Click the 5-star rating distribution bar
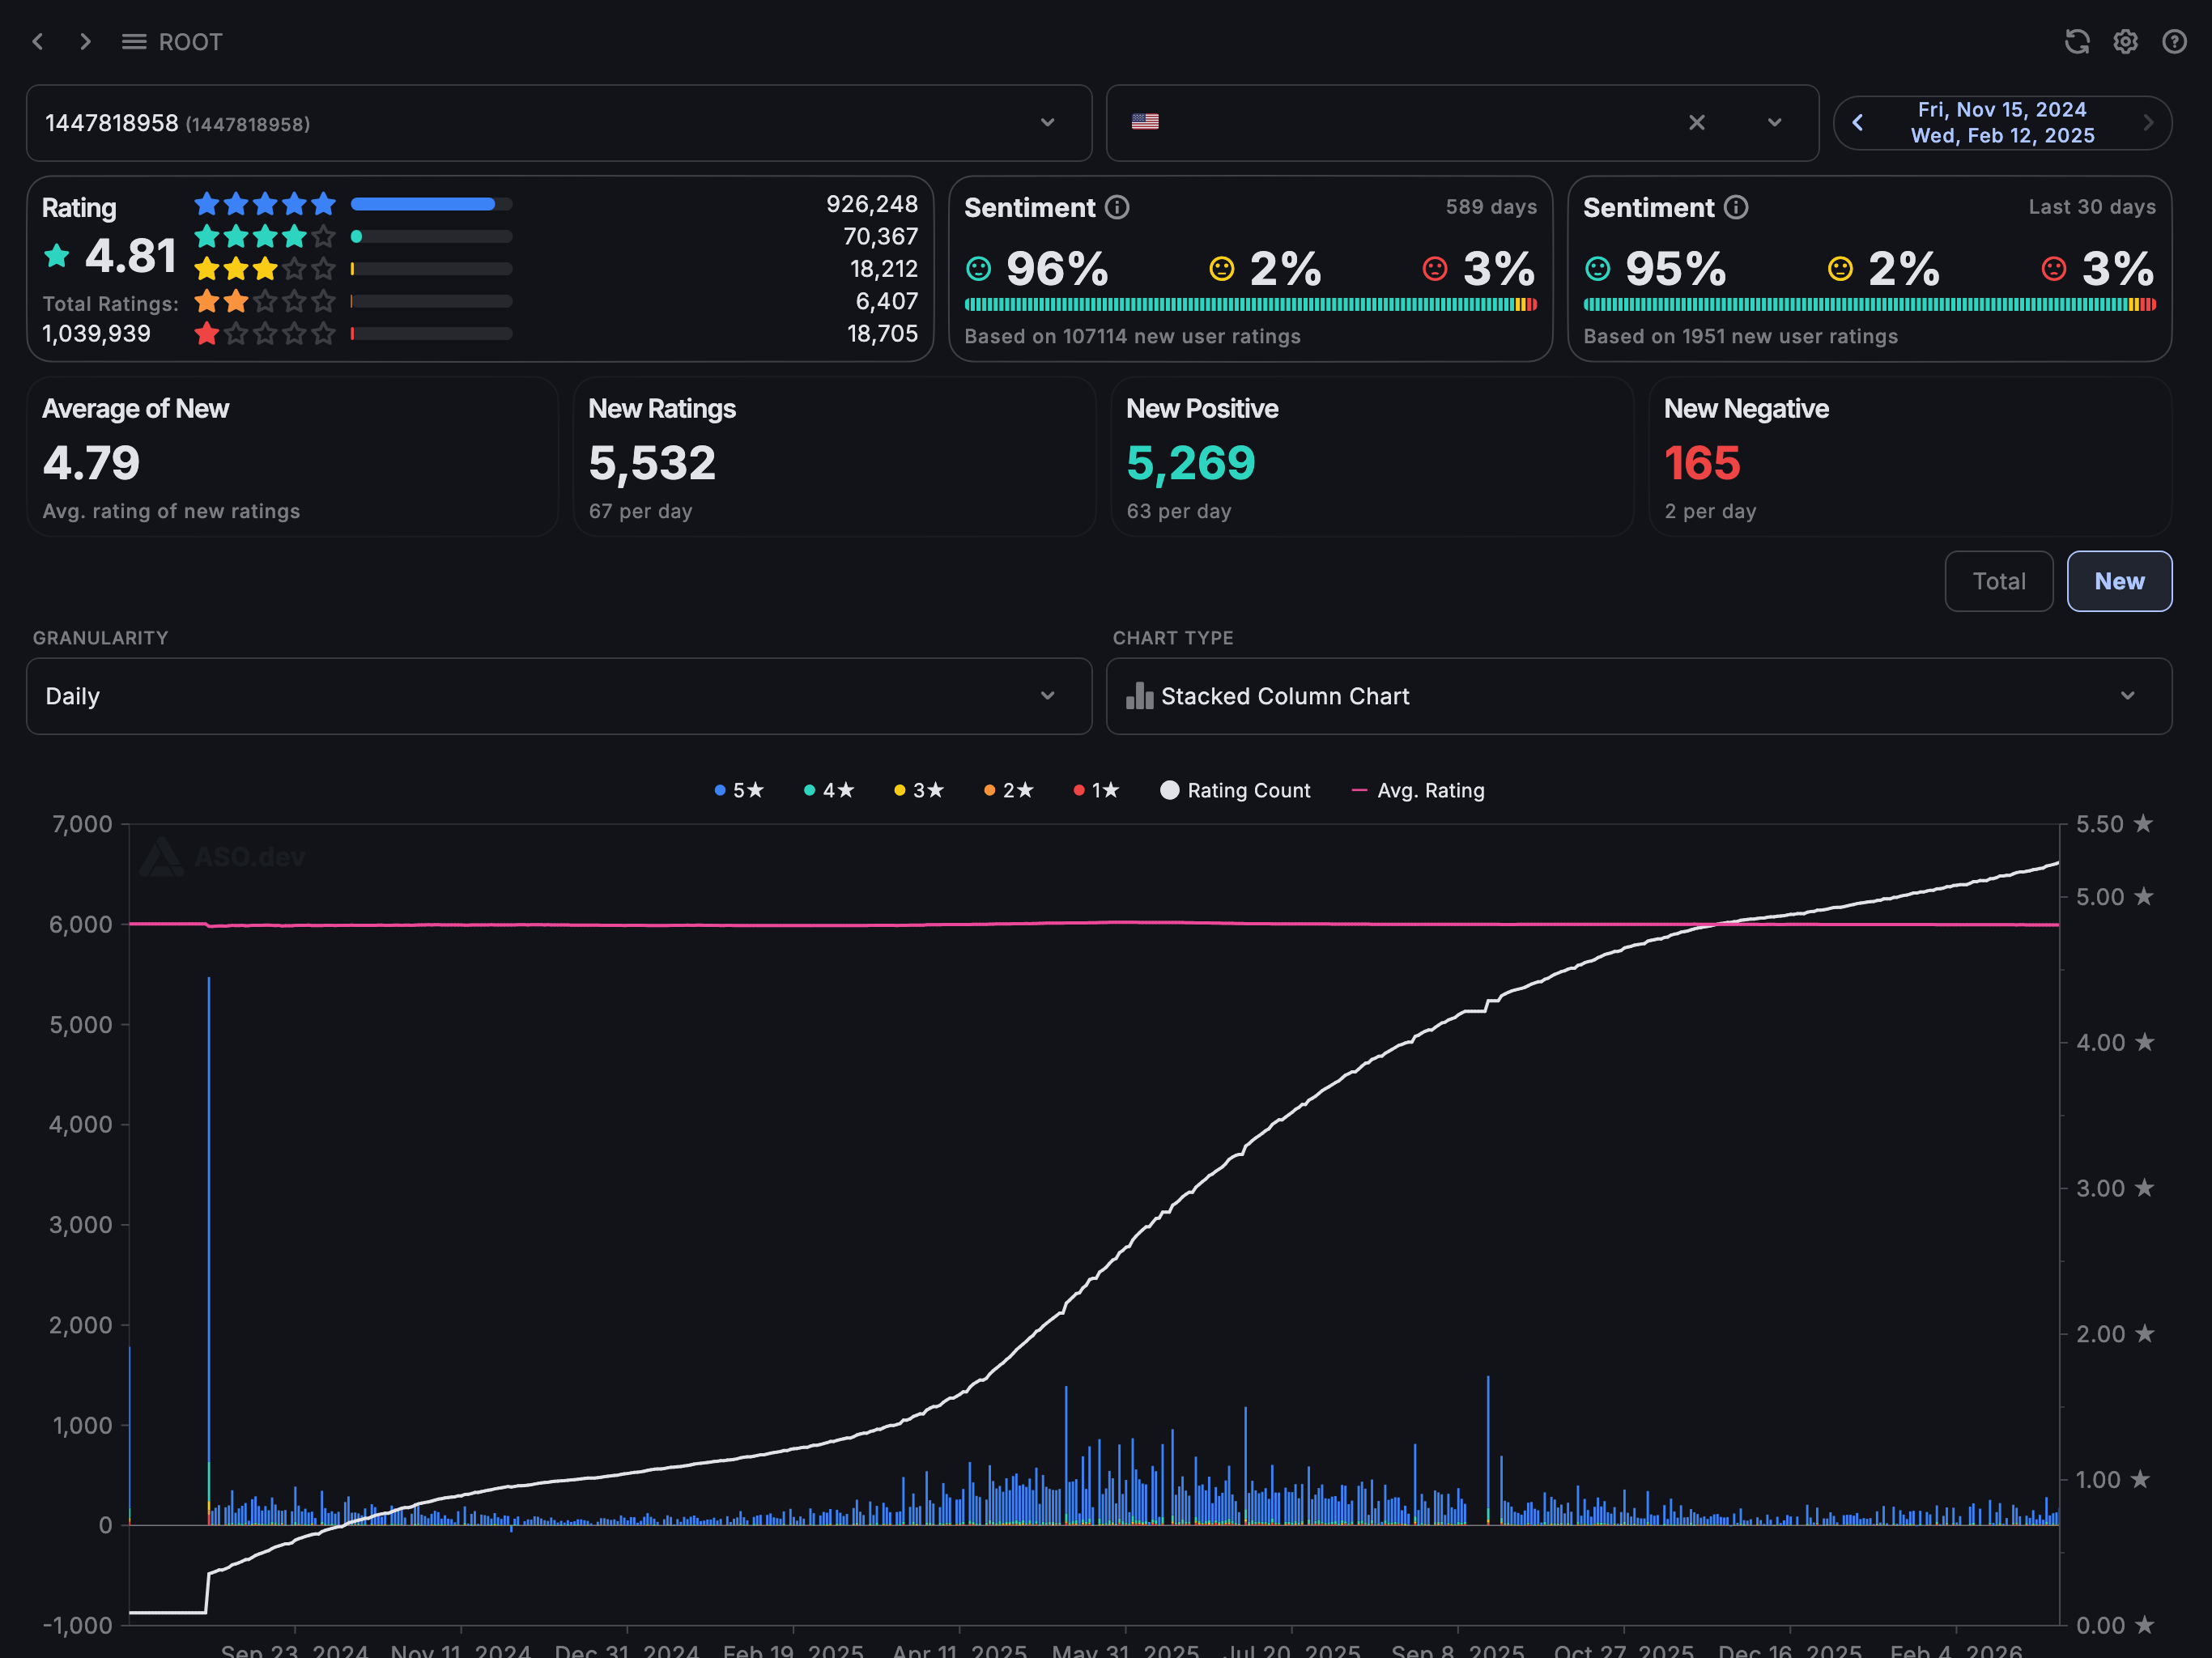This screenshot has width=2212, height=1658. point(431,204)
